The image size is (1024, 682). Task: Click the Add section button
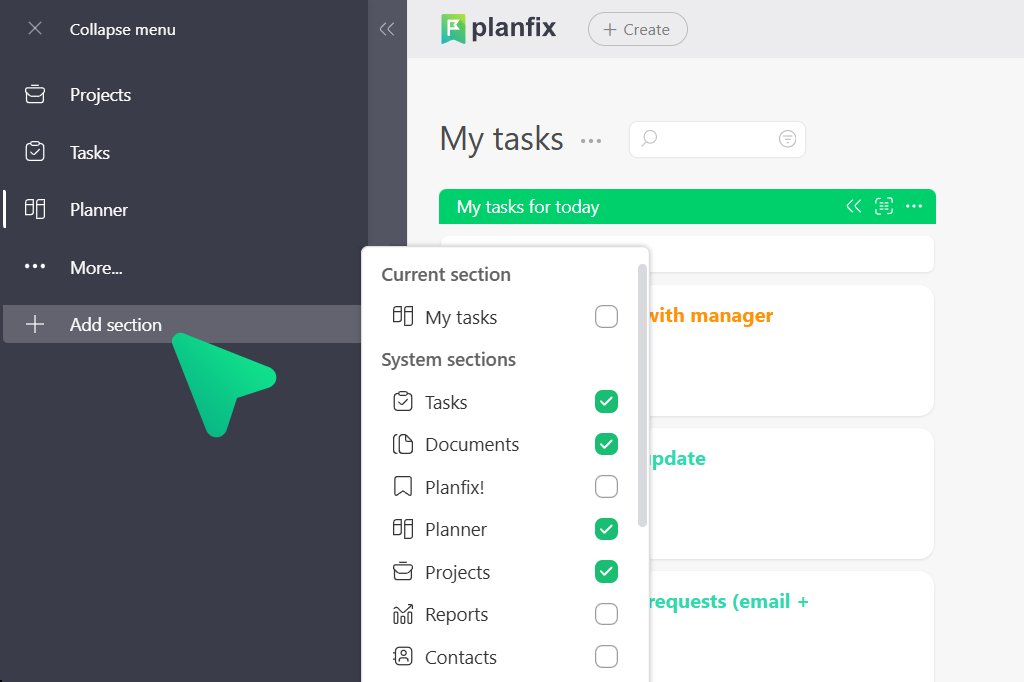[115, 324]
